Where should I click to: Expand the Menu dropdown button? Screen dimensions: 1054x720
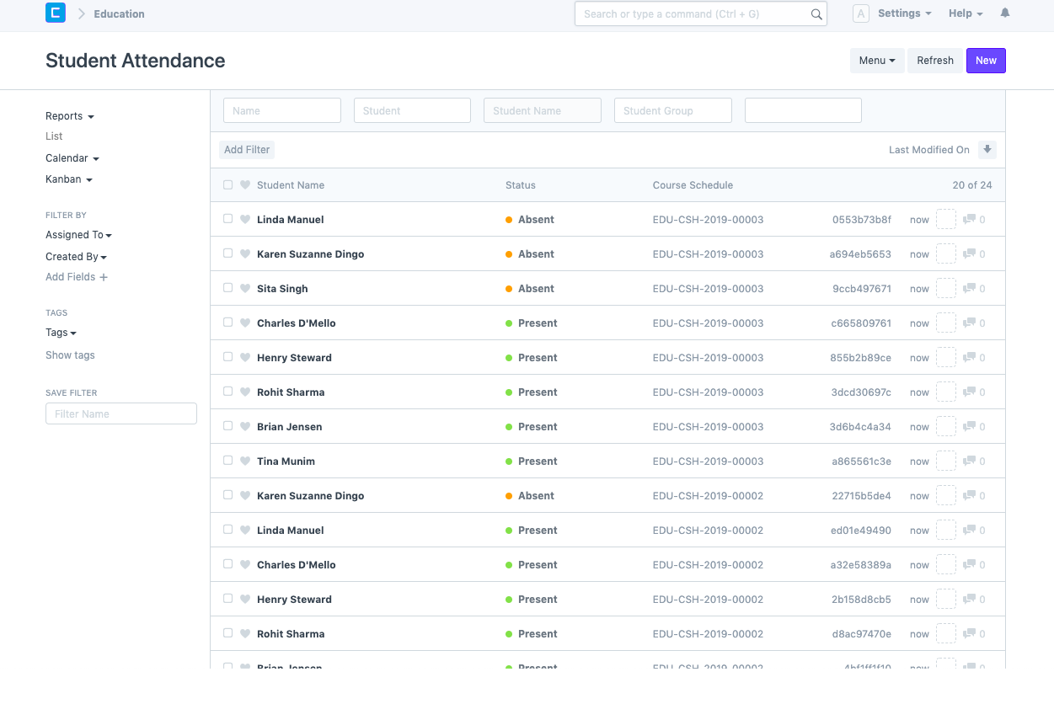[x=877, y=61]
